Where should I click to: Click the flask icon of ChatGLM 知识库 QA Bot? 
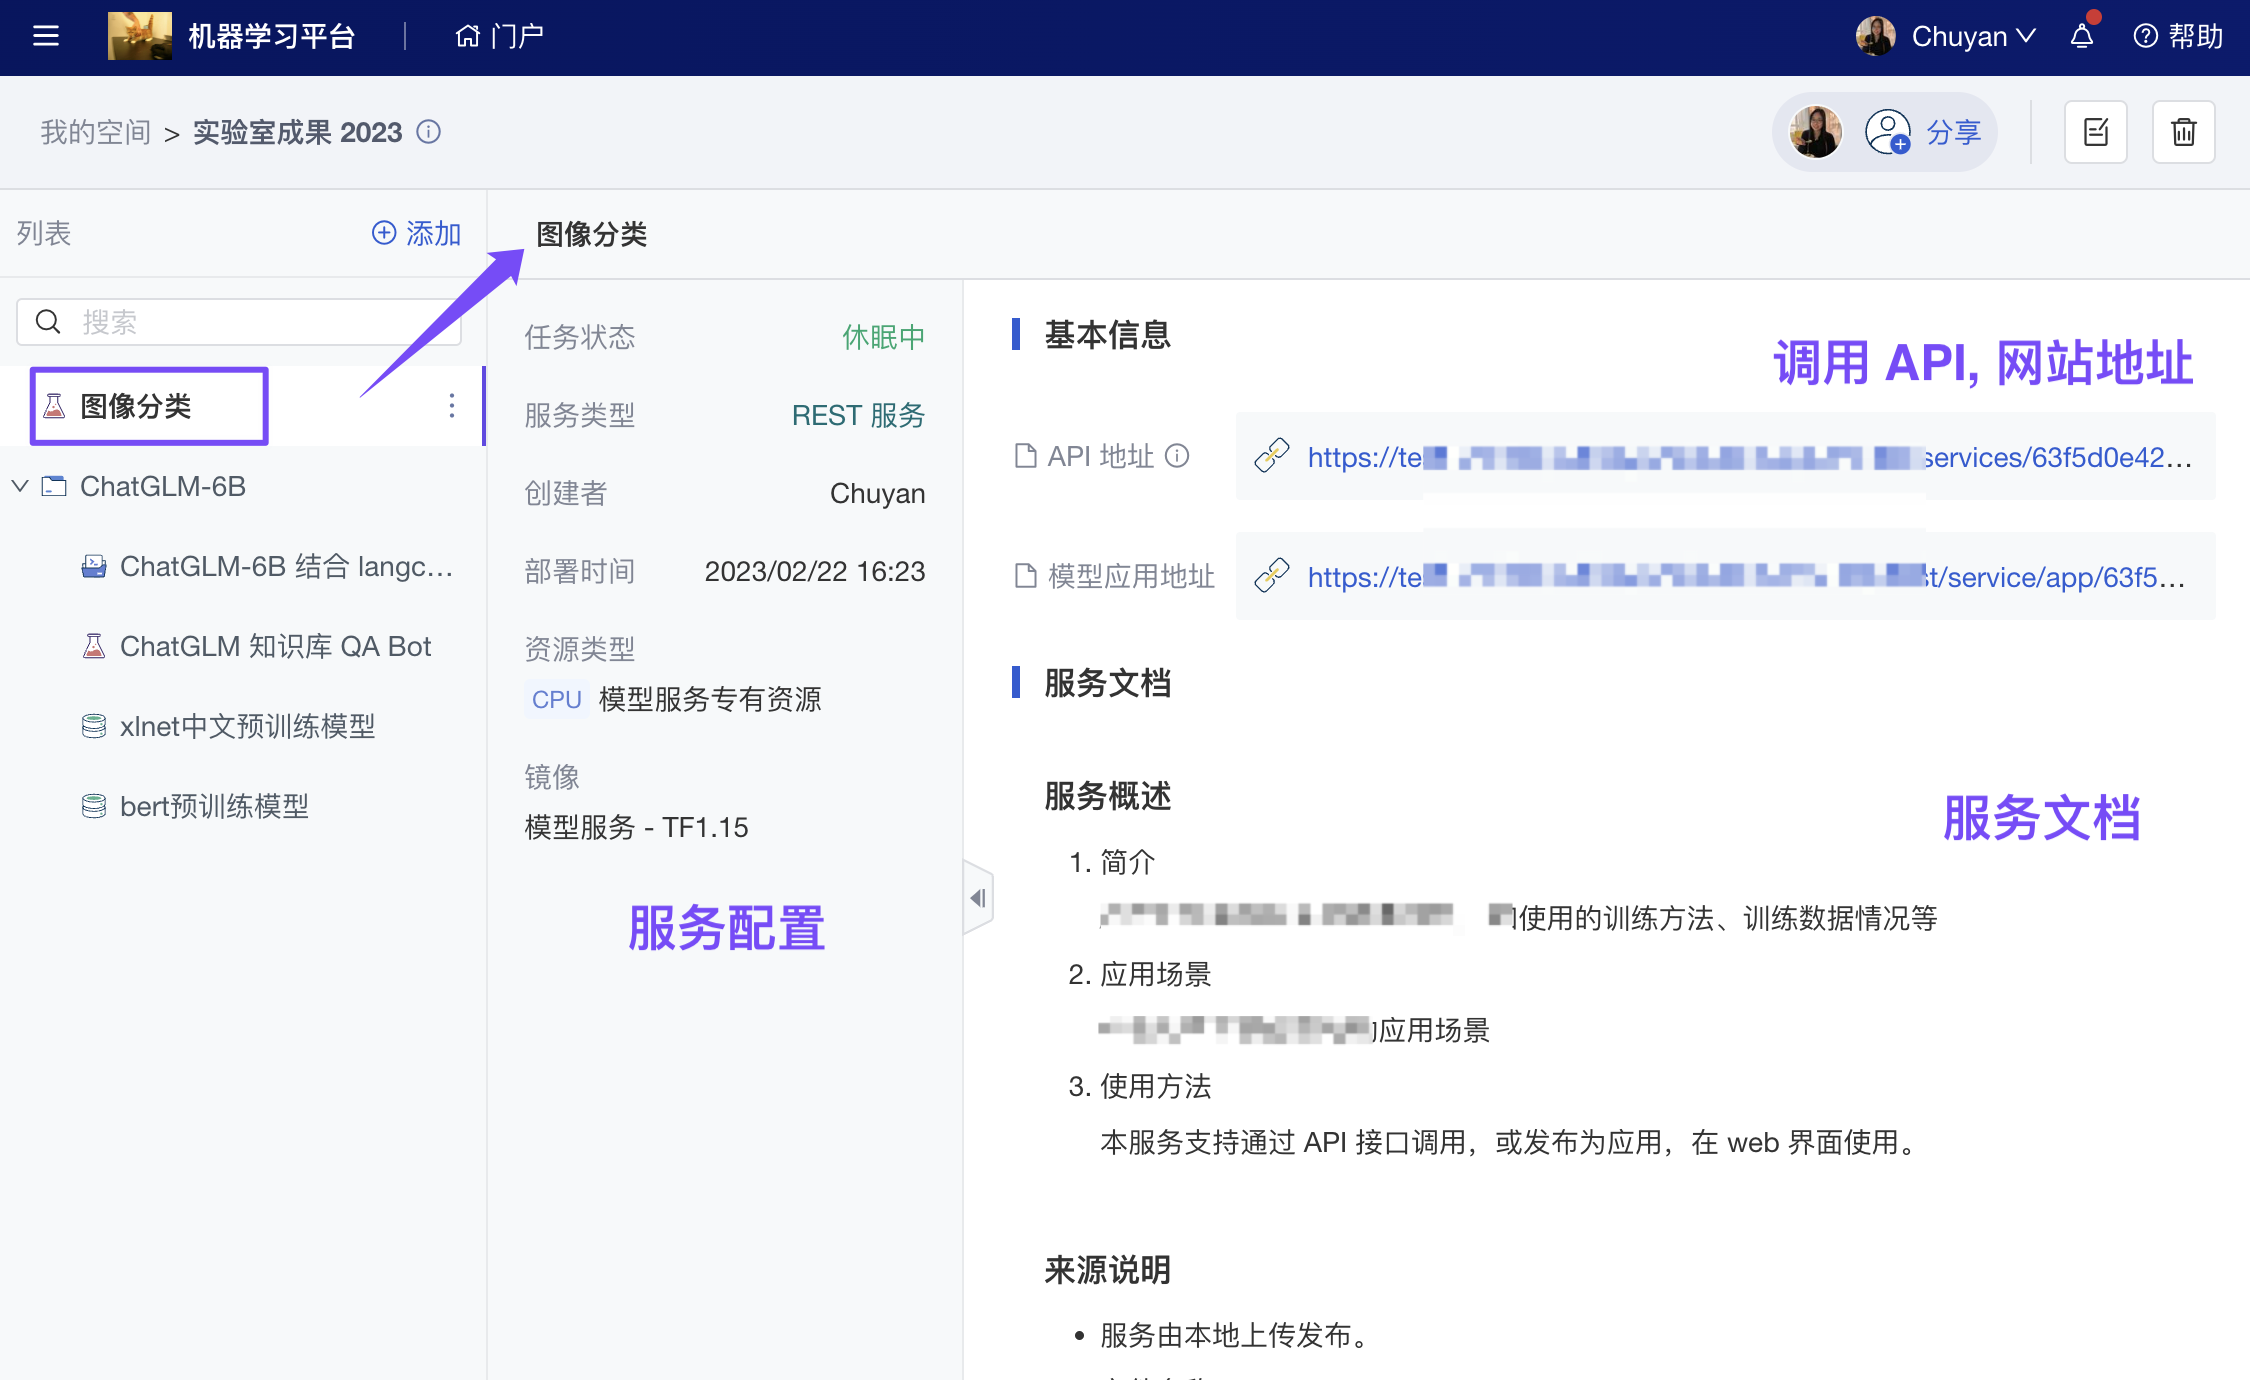93,646
